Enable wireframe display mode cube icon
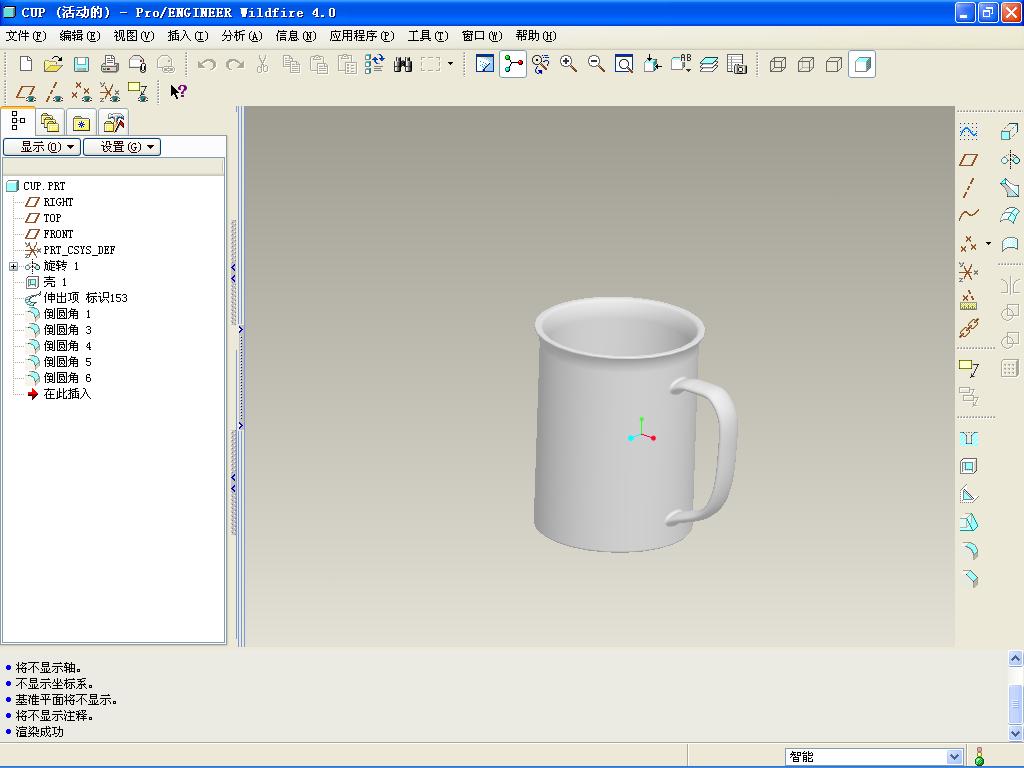Screen dimensions: 1024x768 pyautogui.click(x=777, y=64)
